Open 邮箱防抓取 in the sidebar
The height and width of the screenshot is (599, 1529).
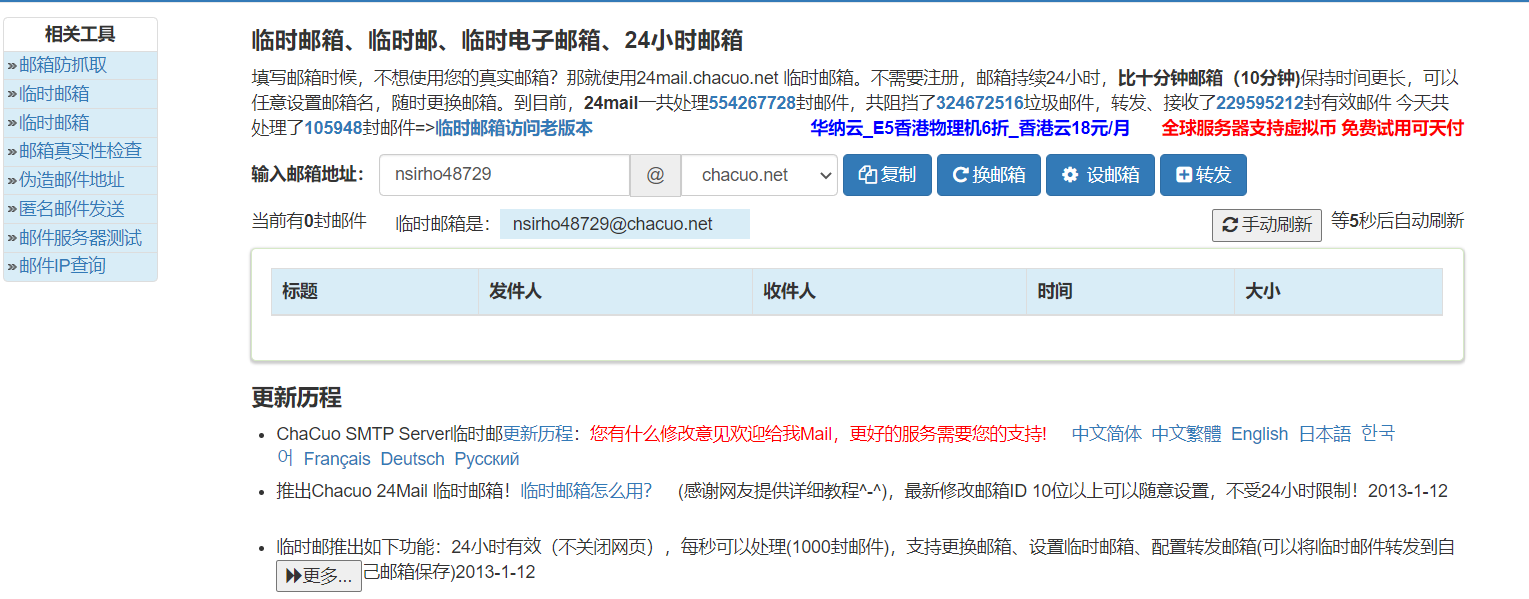pyautogui.click(x=63, y=66)
